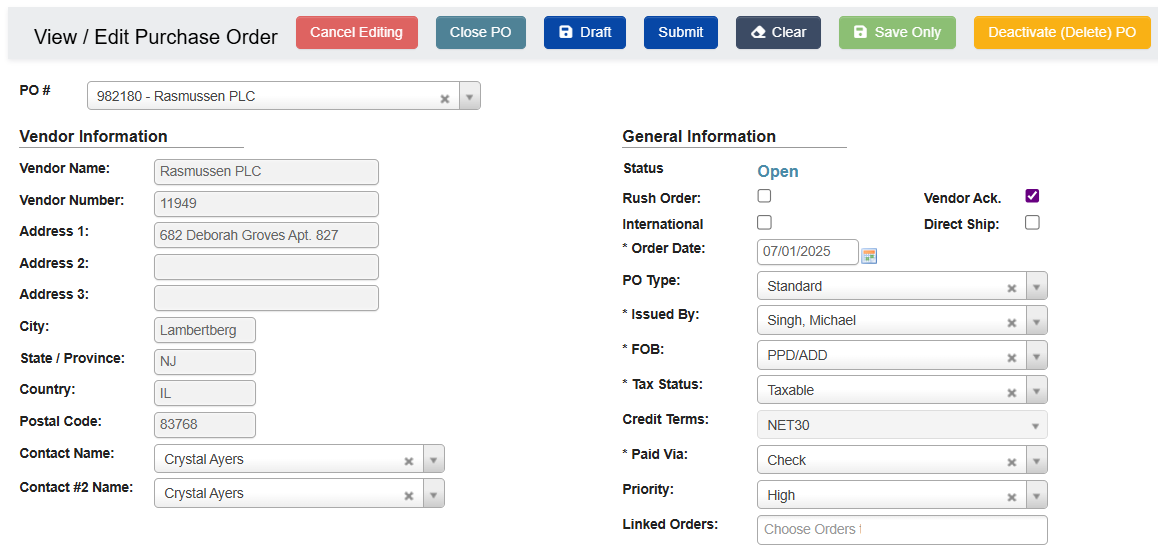The height and width of the screenshot is (557, 1158).
Task: Click the City field Lambertberg
Action: point(205,330)
